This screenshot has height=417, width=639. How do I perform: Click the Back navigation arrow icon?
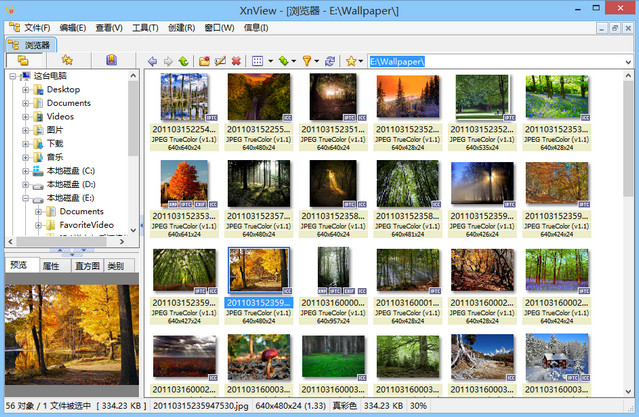pyautogui.click(x=152, y=61)
